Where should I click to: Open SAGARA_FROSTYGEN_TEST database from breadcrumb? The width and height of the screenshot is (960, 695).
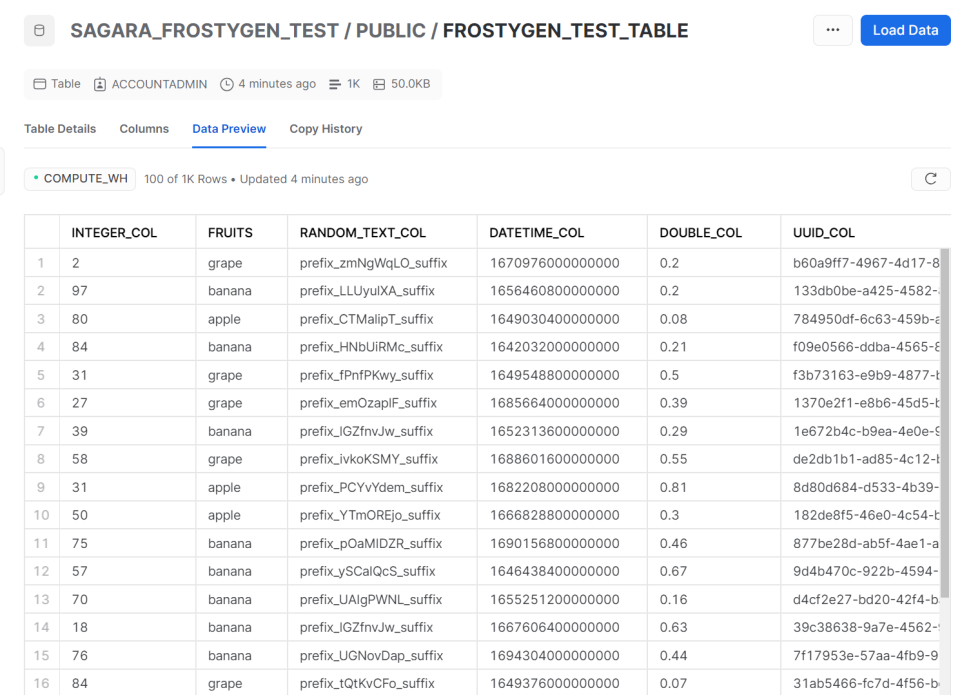tap(204, 30)
